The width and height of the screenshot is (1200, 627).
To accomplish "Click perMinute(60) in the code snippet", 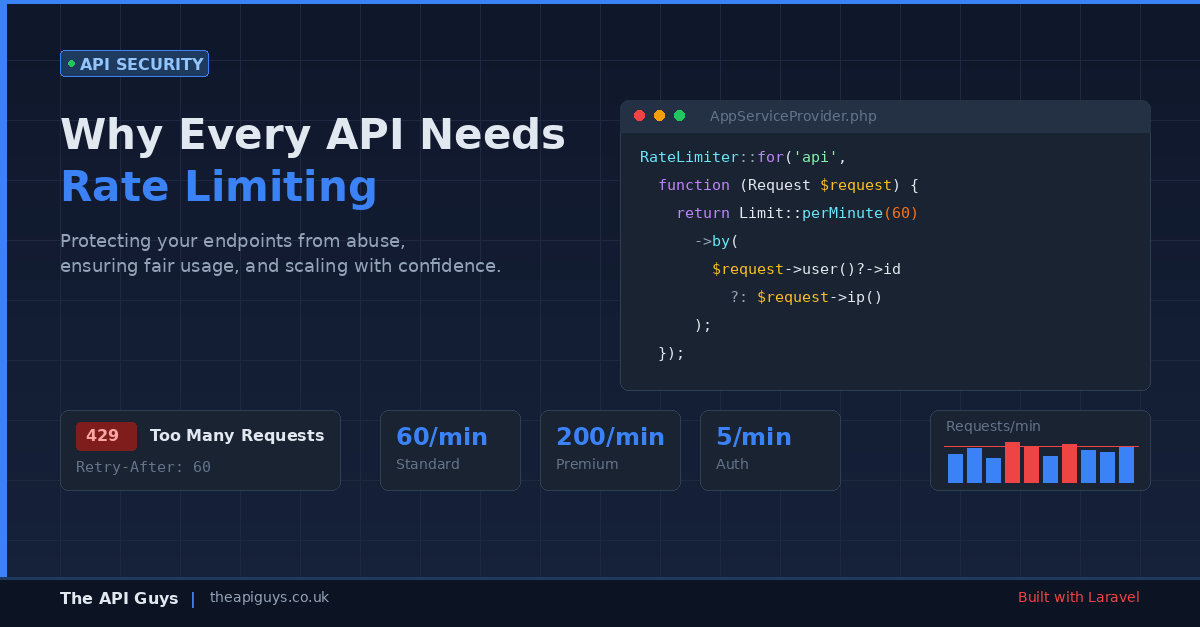I will [859, 213].
